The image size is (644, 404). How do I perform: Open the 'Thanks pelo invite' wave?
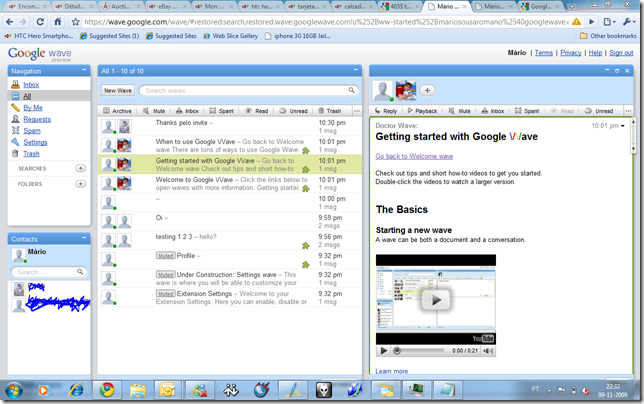coord(230,126)
